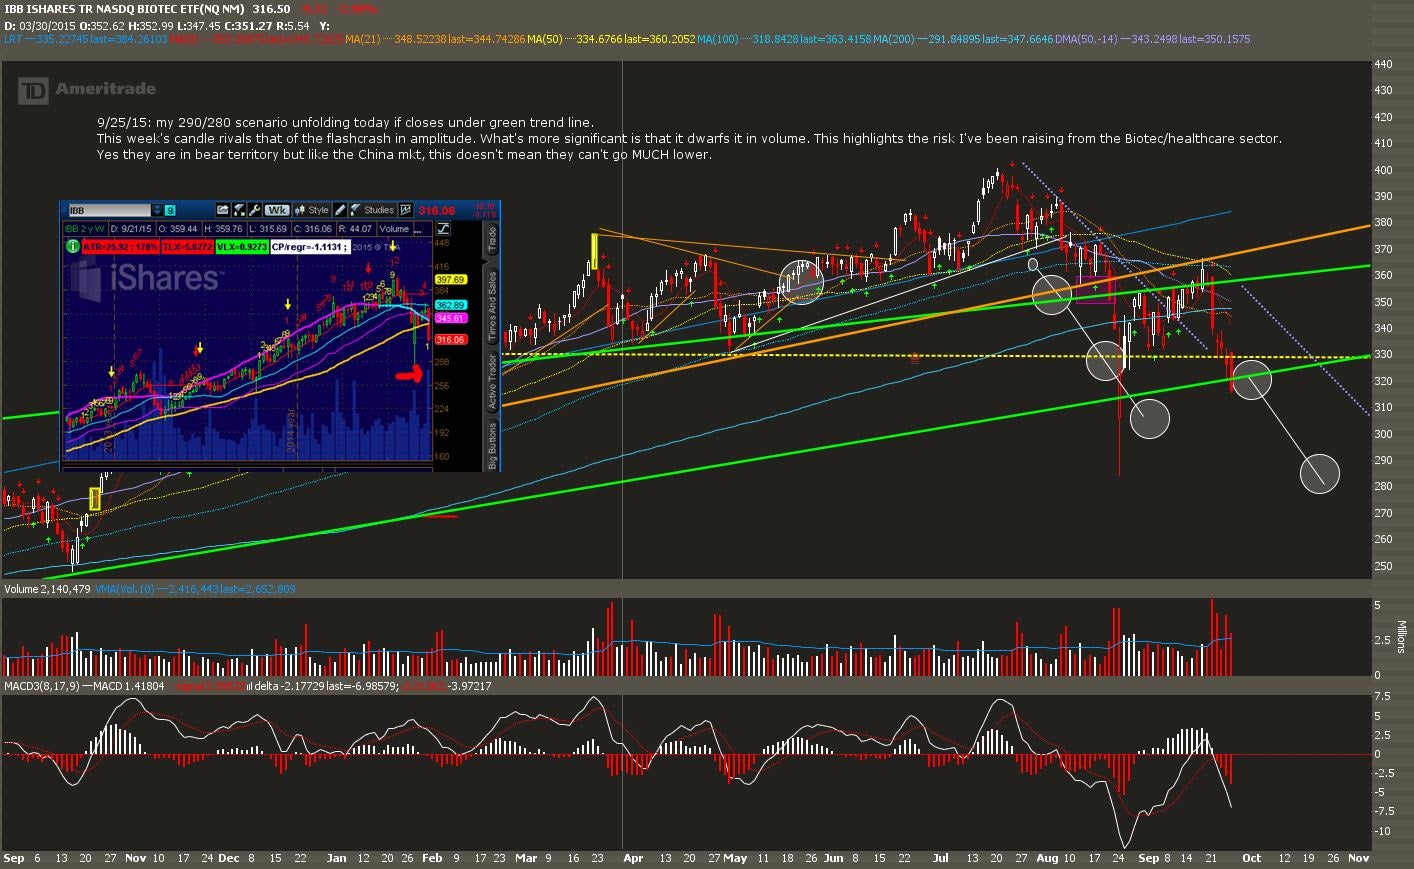Click the 'Volume 2,140,479' panel label
1414x869 pixels.
click(x=47, y=589)
